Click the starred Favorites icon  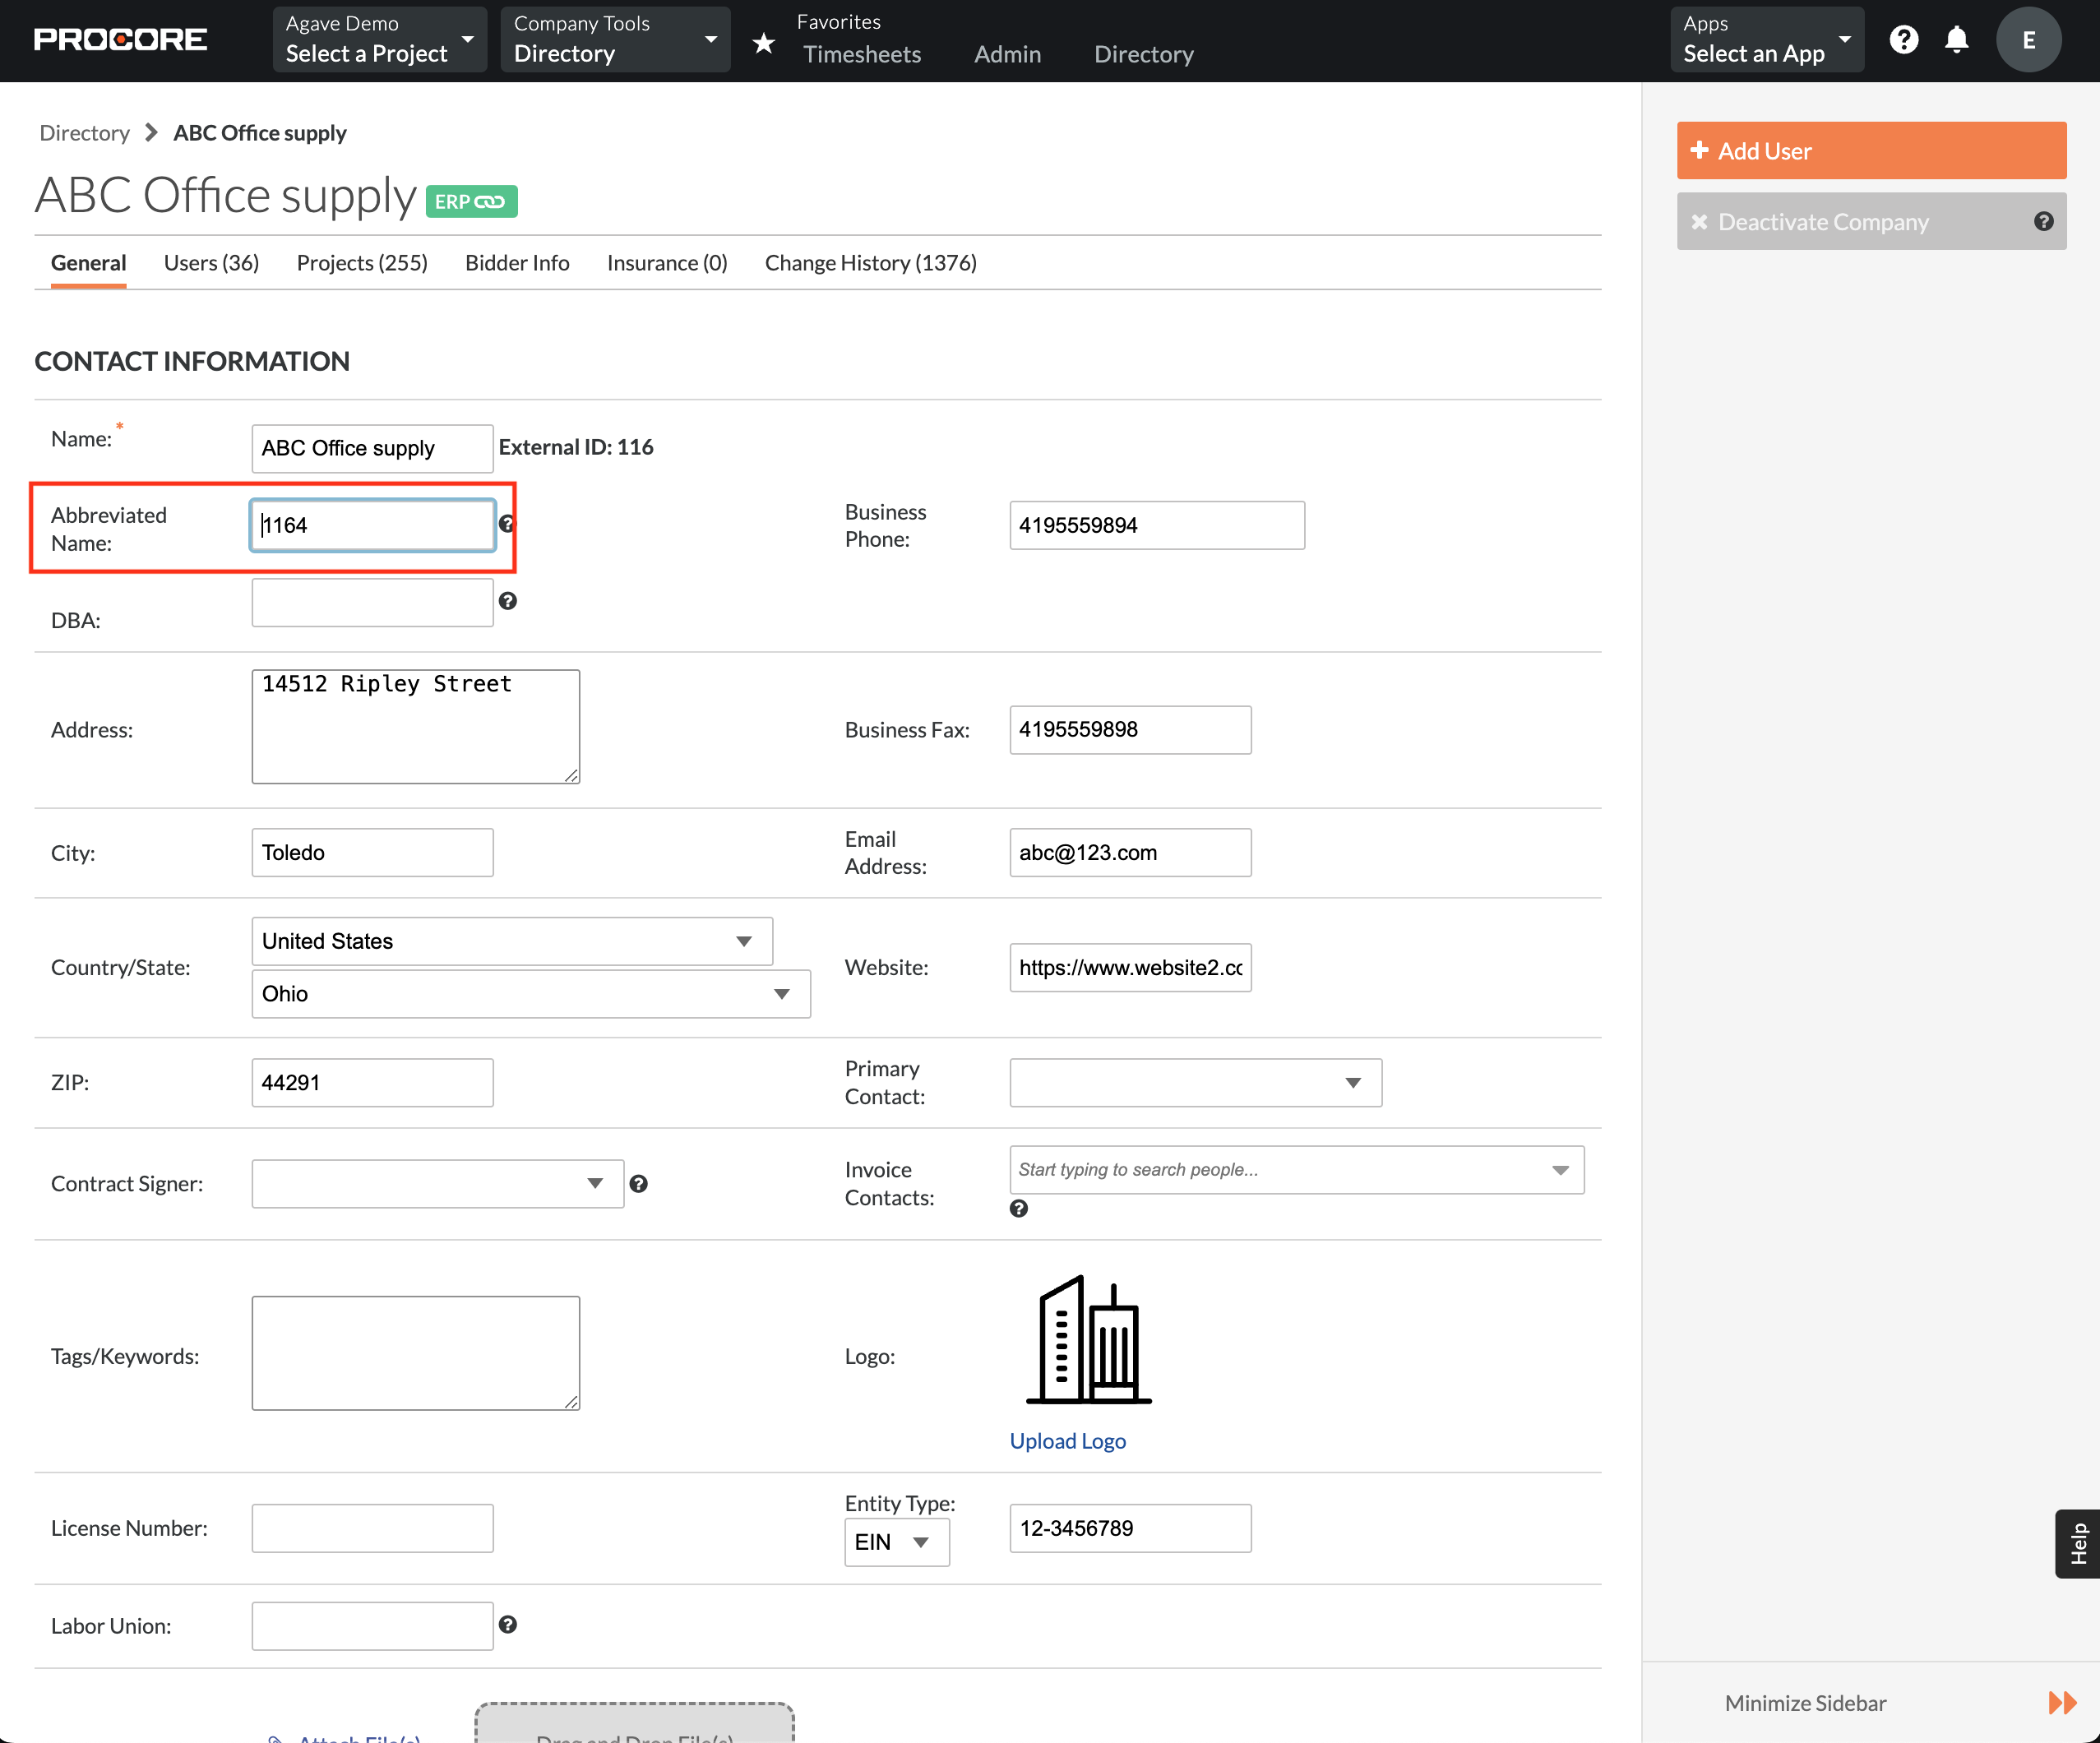761,40
